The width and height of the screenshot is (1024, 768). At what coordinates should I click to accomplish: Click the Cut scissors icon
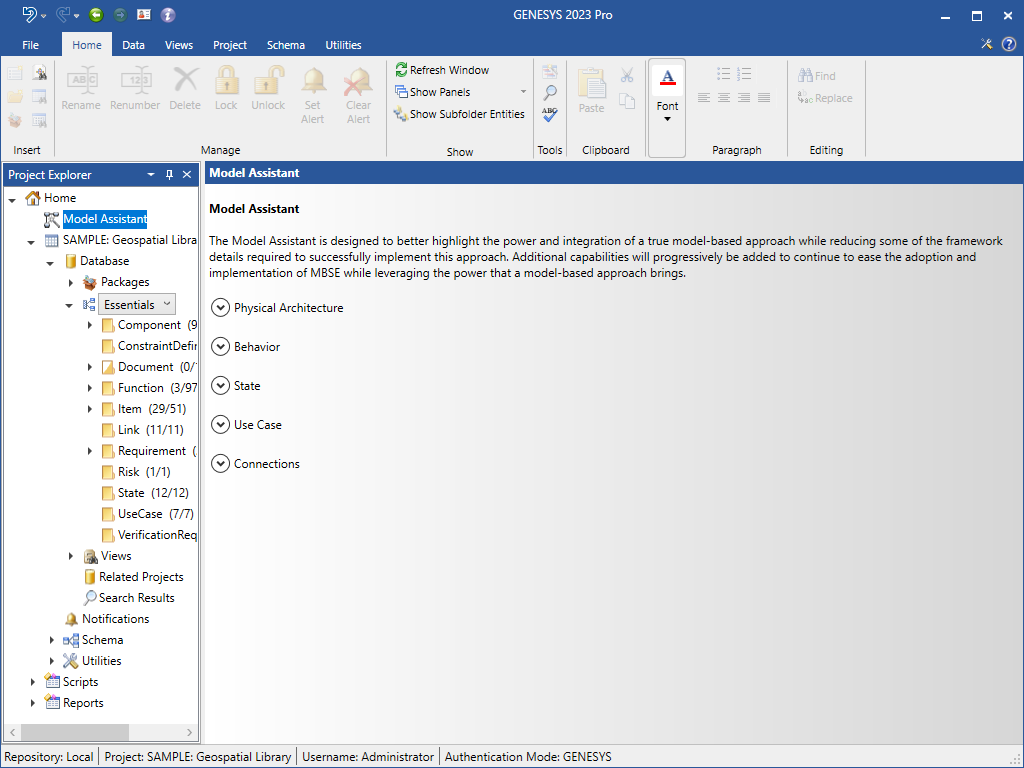pyautogui.click(x=627, y=76)
